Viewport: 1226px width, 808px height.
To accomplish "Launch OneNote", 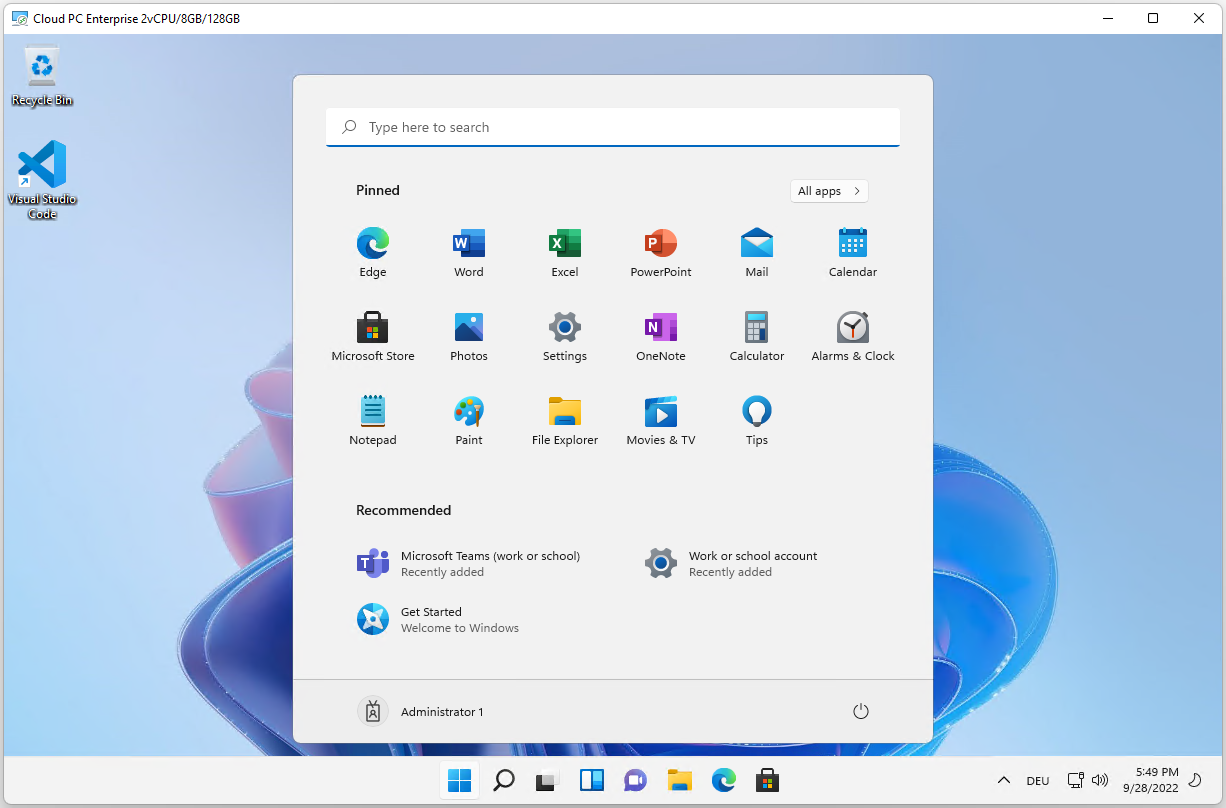I will (661, 336).
